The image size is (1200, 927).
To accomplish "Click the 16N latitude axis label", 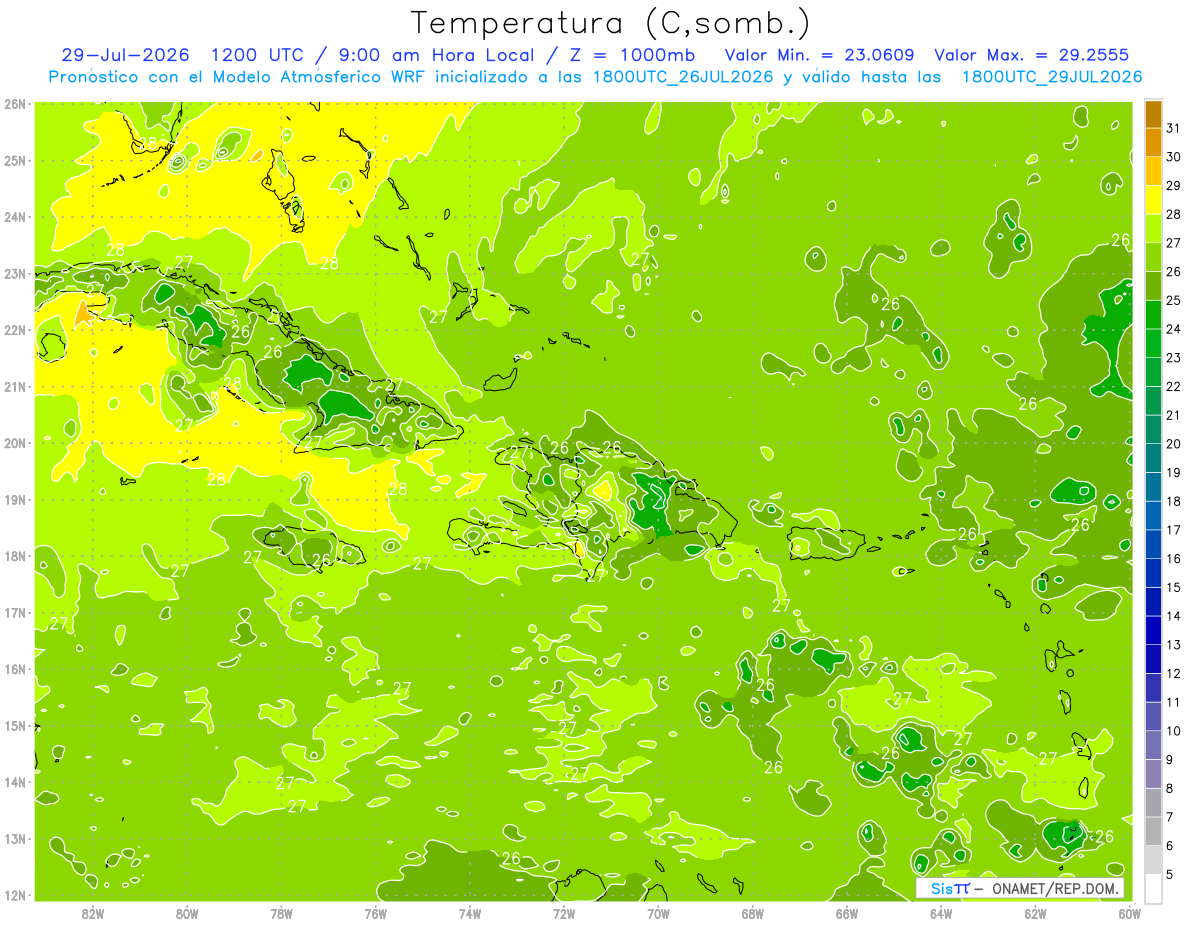I will 15,669.
